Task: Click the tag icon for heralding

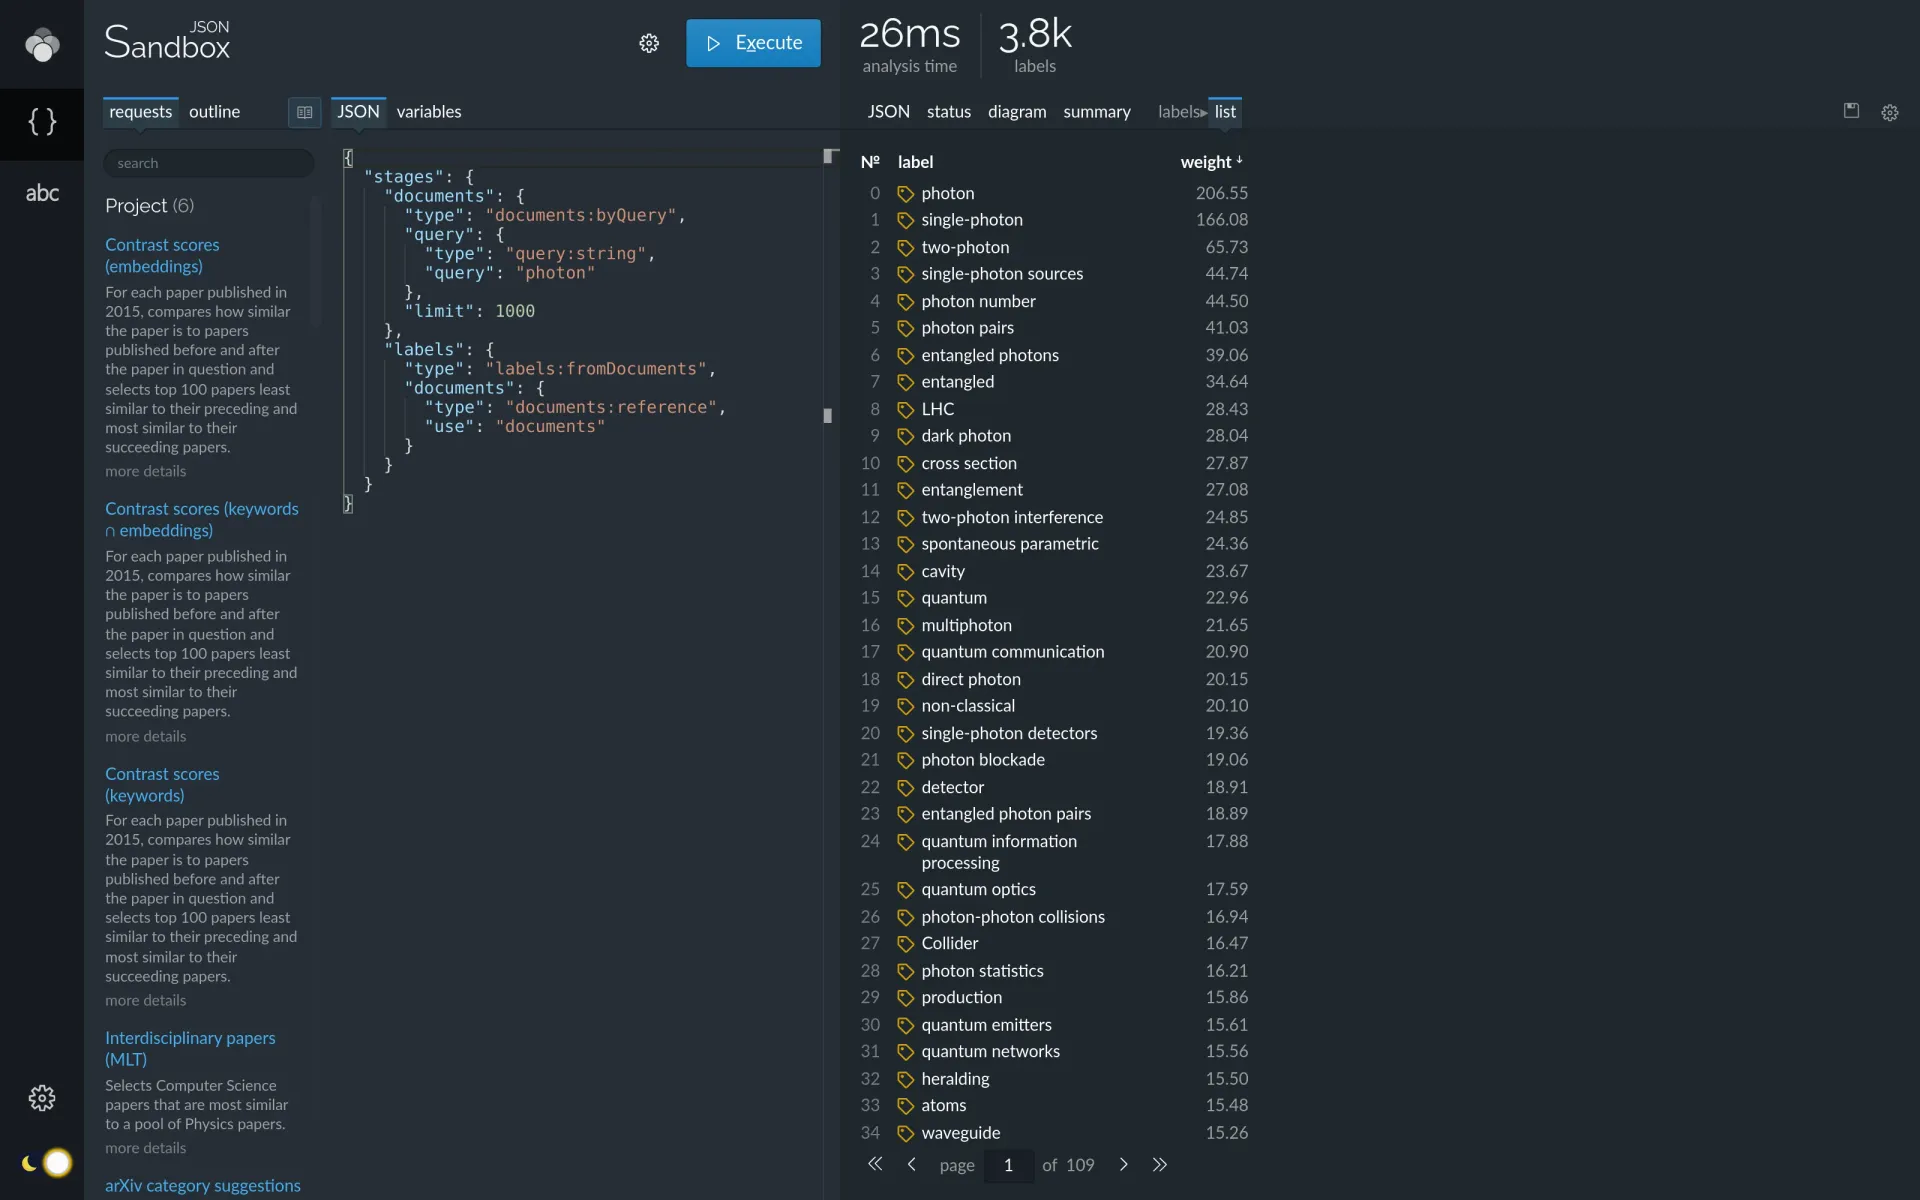Action: pos(905,1079)
